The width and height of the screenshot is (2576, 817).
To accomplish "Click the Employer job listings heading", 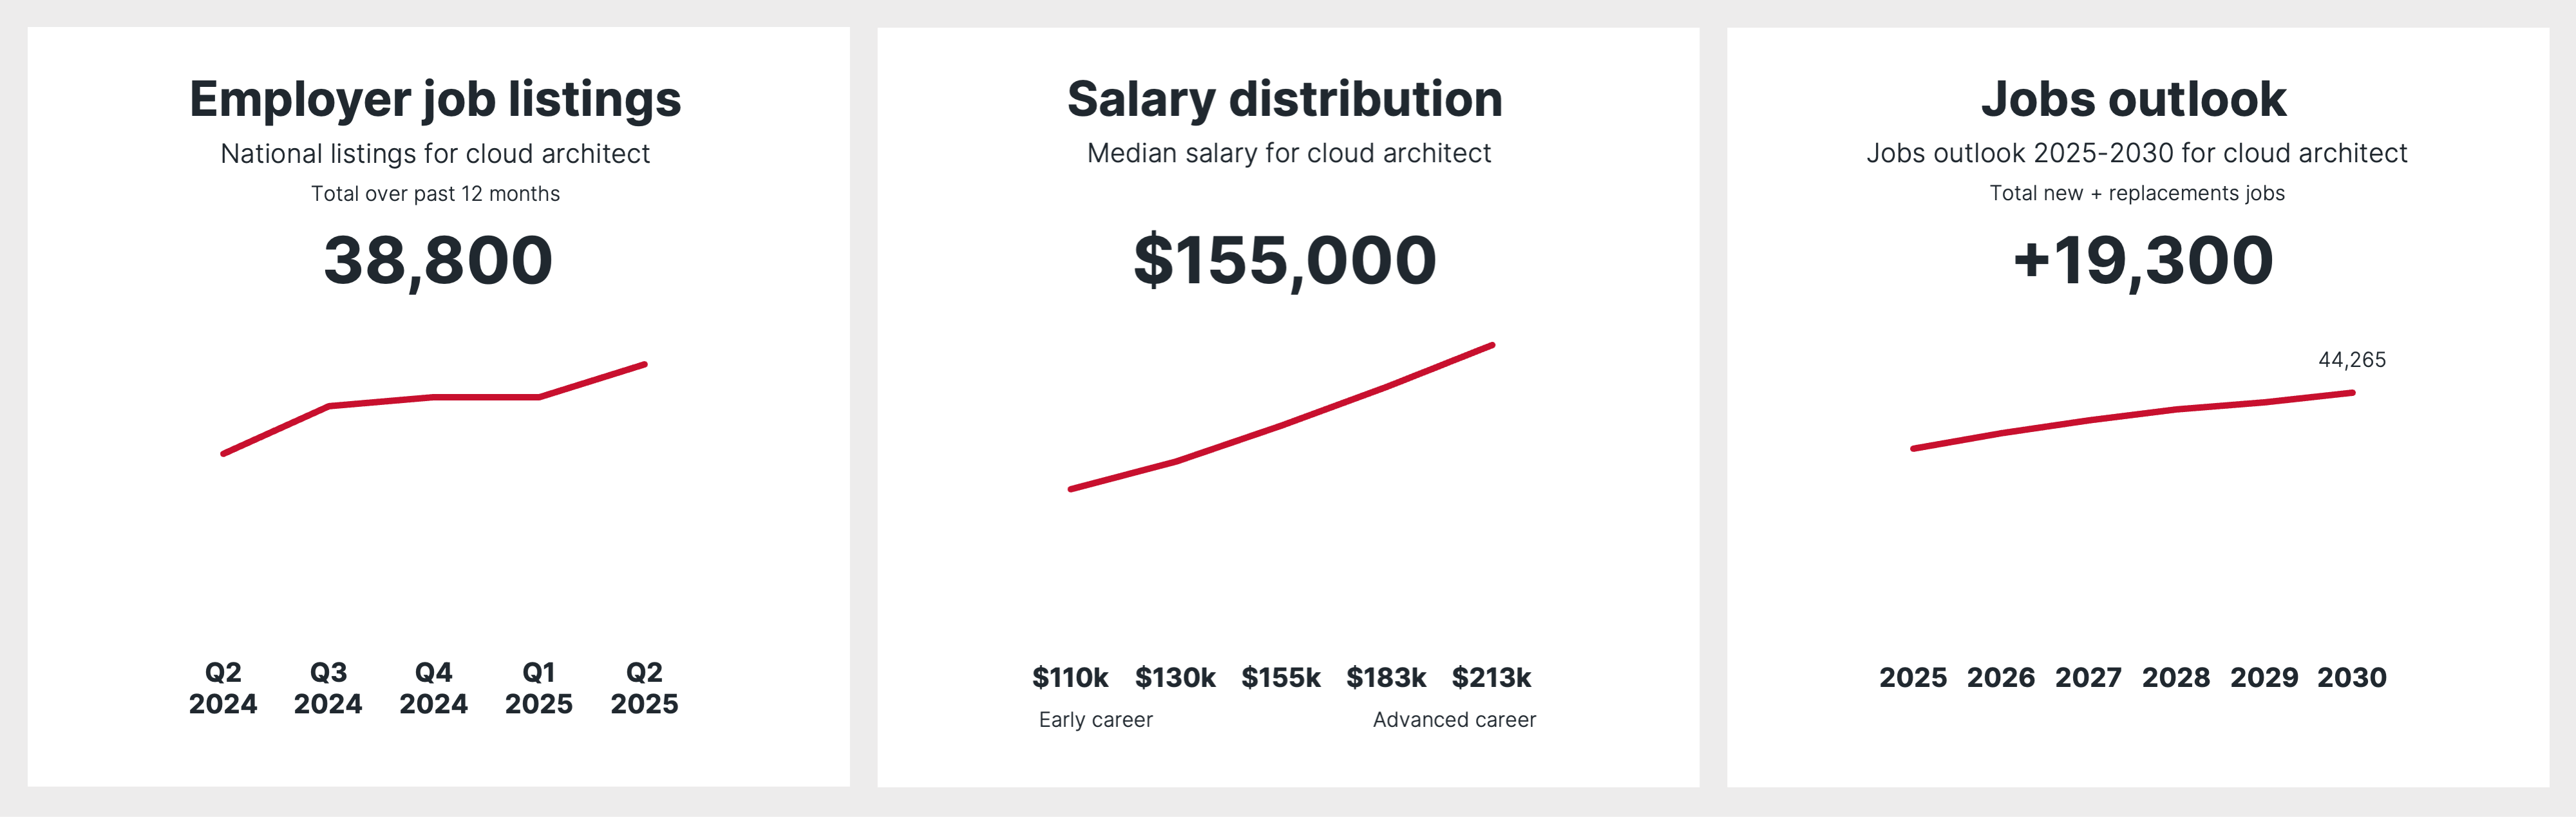I will tap(435, 99).
